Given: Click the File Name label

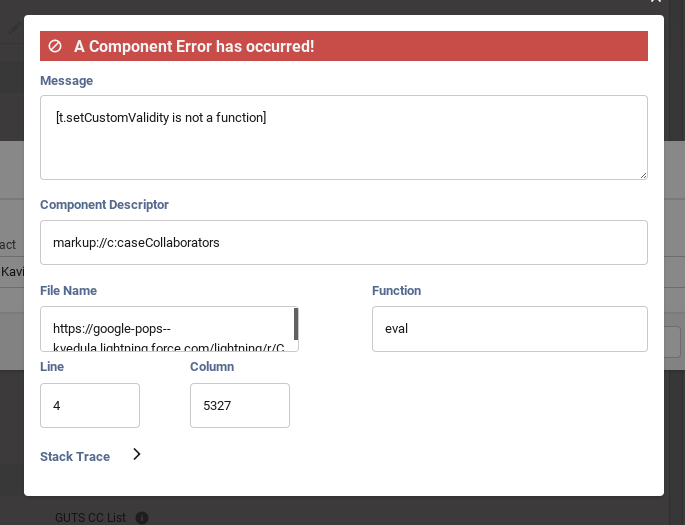Looking at the screenshot, I should tap(68, 290).
